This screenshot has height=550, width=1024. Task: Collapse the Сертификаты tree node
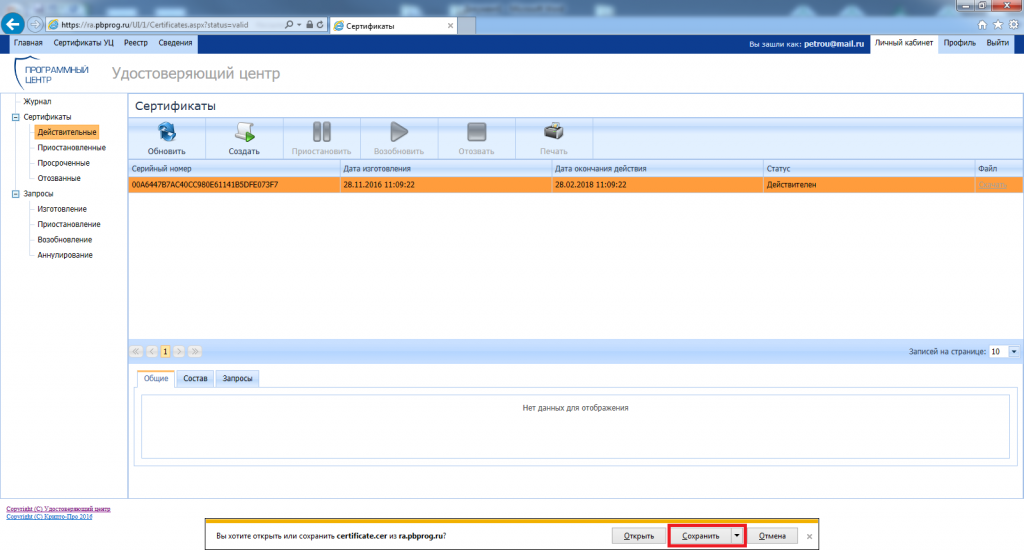[x=15, y=117]
